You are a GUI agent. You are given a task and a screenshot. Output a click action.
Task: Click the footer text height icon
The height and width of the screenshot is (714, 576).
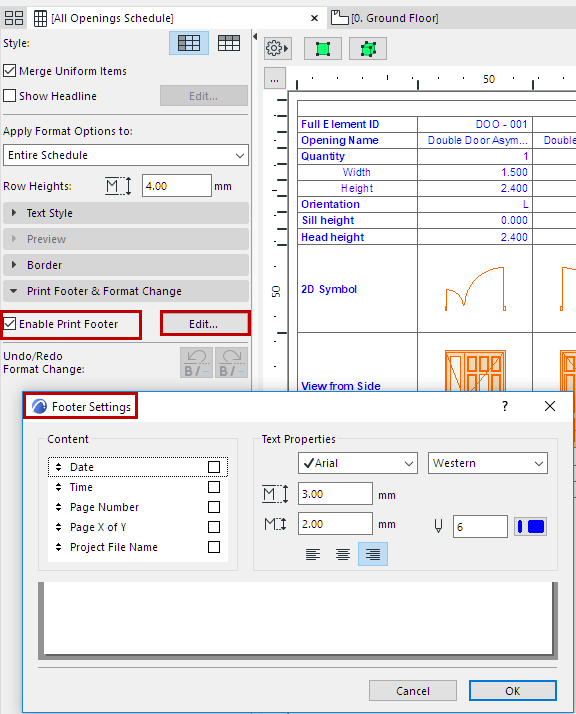[x=275, y=494]
